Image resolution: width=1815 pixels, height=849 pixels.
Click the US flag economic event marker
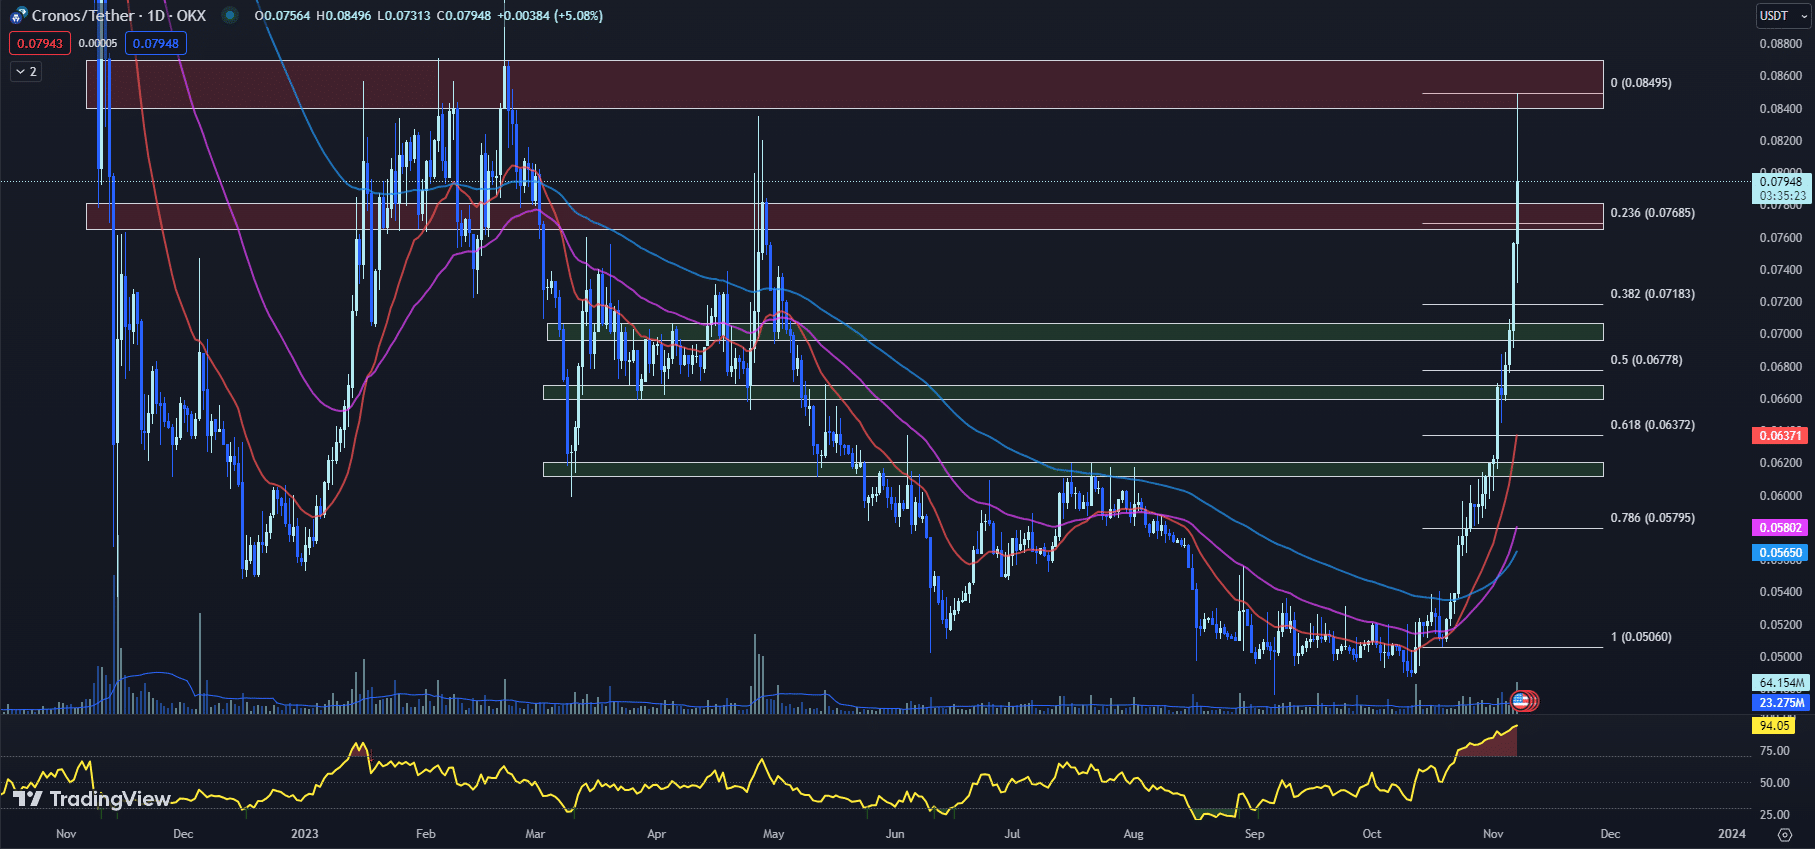[x=1519, y=701]
